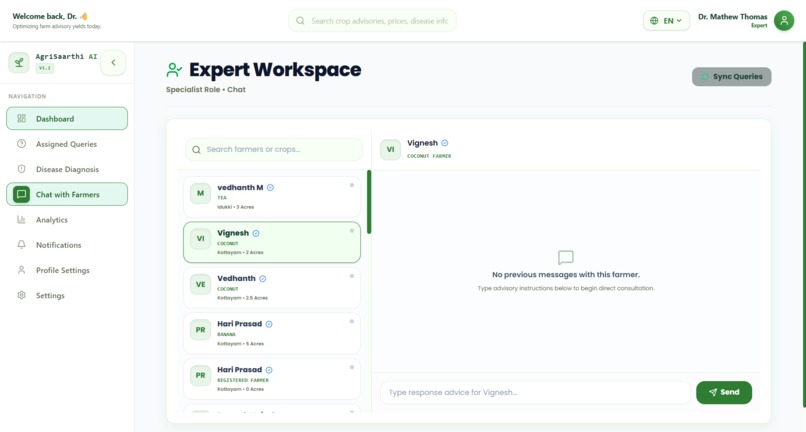Click the VE avatar of Vedhanth
Image resolution: width=806 pixels, height=432 pixels.
coord(200,284)
